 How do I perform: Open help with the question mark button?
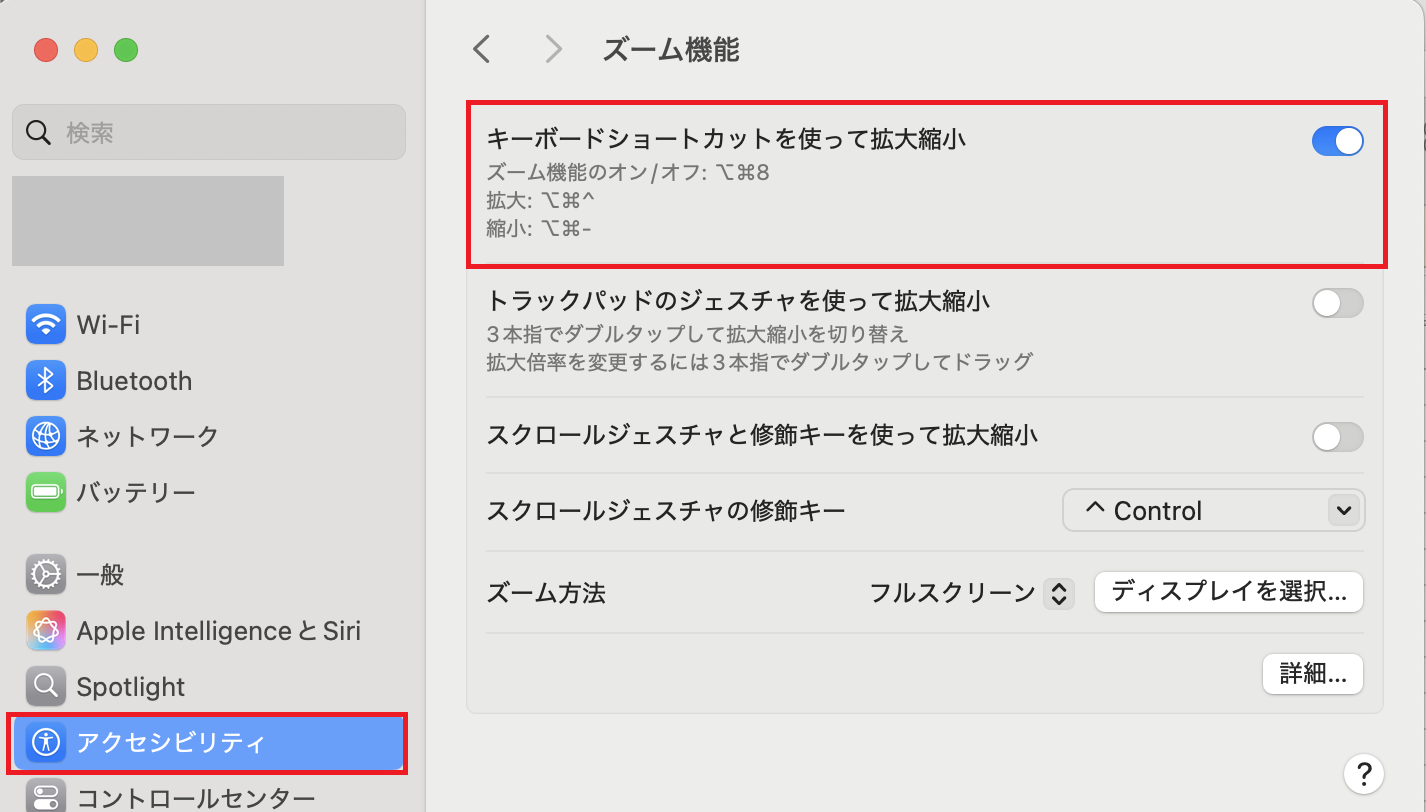pos(1364,772)
